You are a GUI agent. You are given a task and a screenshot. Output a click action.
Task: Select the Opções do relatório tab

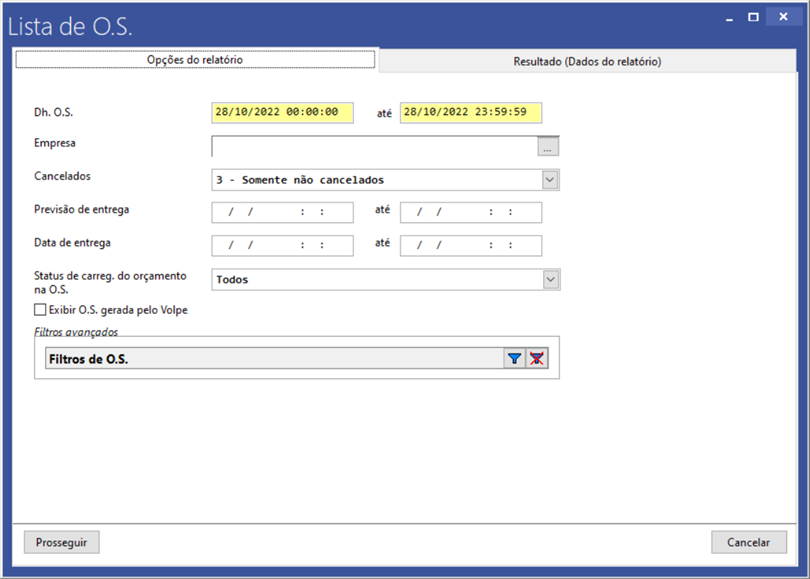click(195, 60)
